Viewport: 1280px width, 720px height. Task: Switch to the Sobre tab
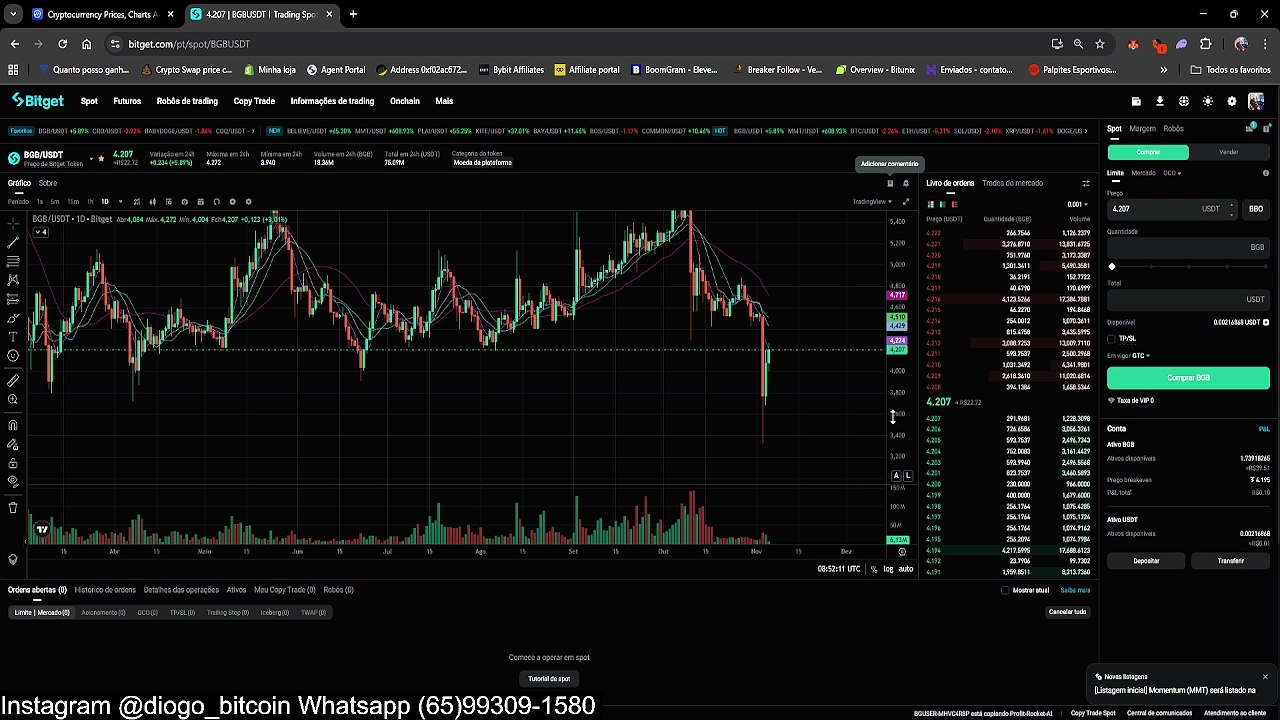point(48,183)
